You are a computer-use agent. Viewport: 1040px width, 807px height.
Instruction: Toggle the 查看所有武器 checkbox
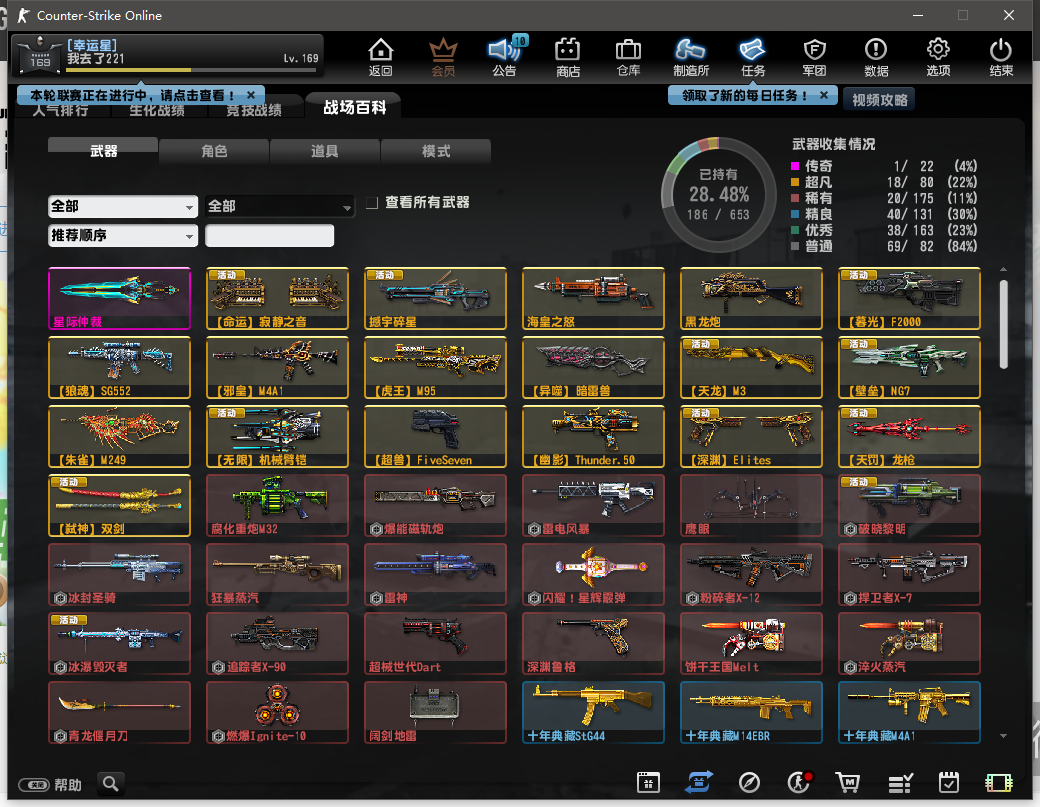coord(373,202)
